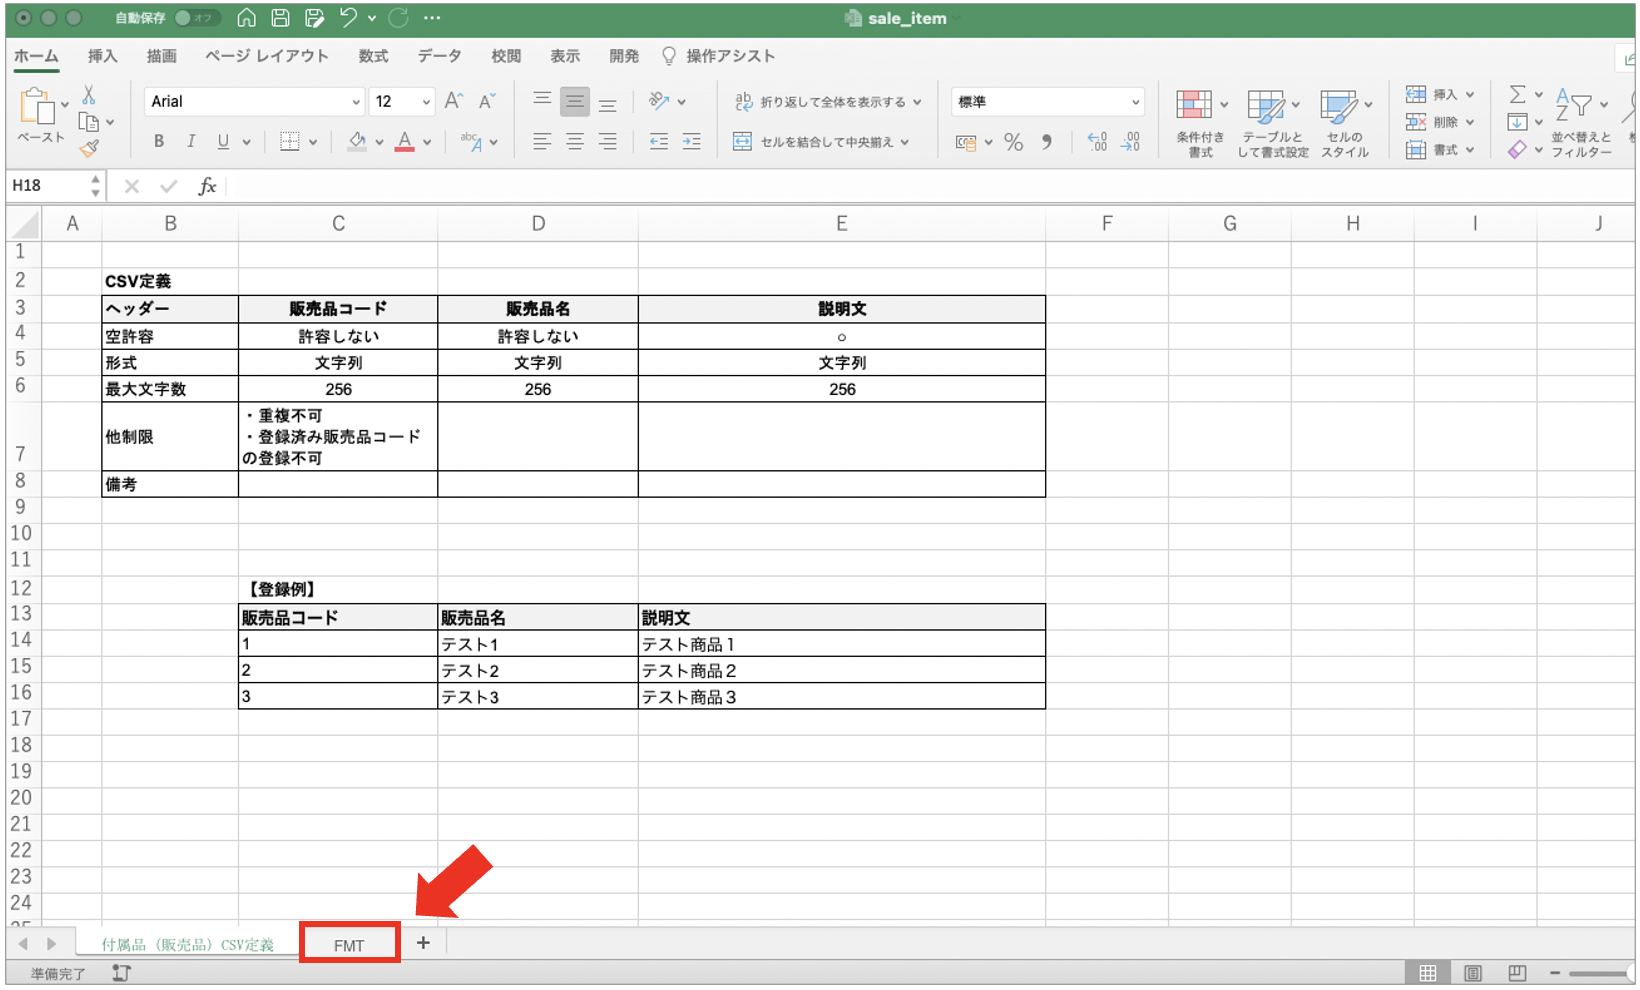1640x990 pixels.
Task: Click the percent style icon
Action: 1013,142
